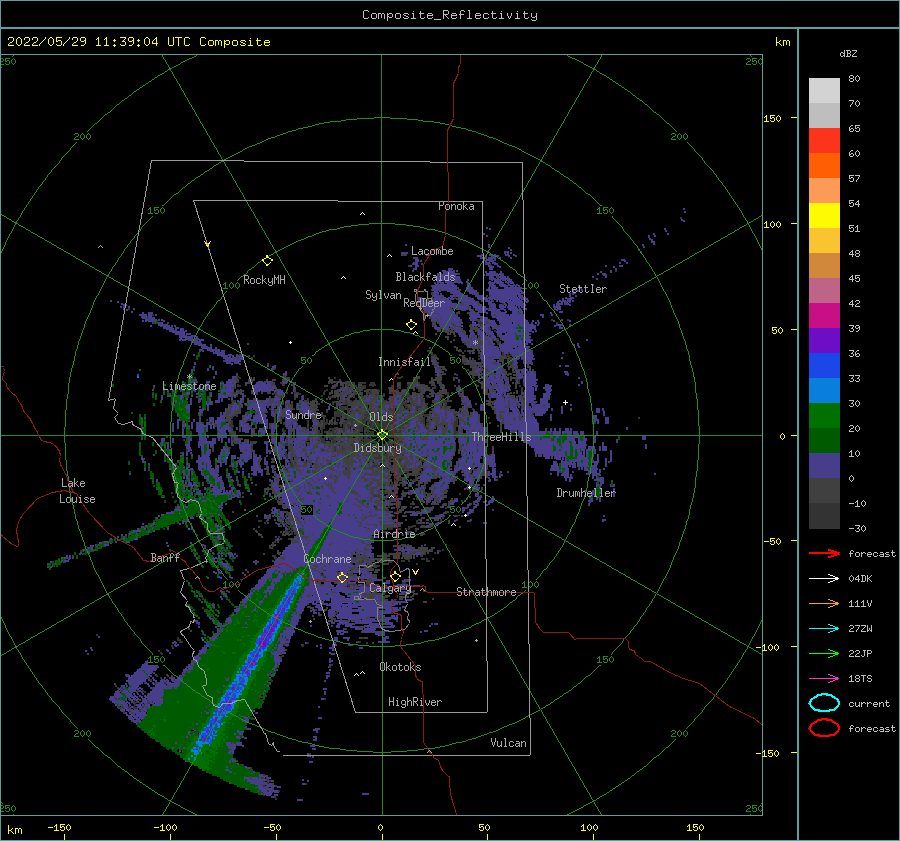Click the Drumheller town label

point(586,493)
